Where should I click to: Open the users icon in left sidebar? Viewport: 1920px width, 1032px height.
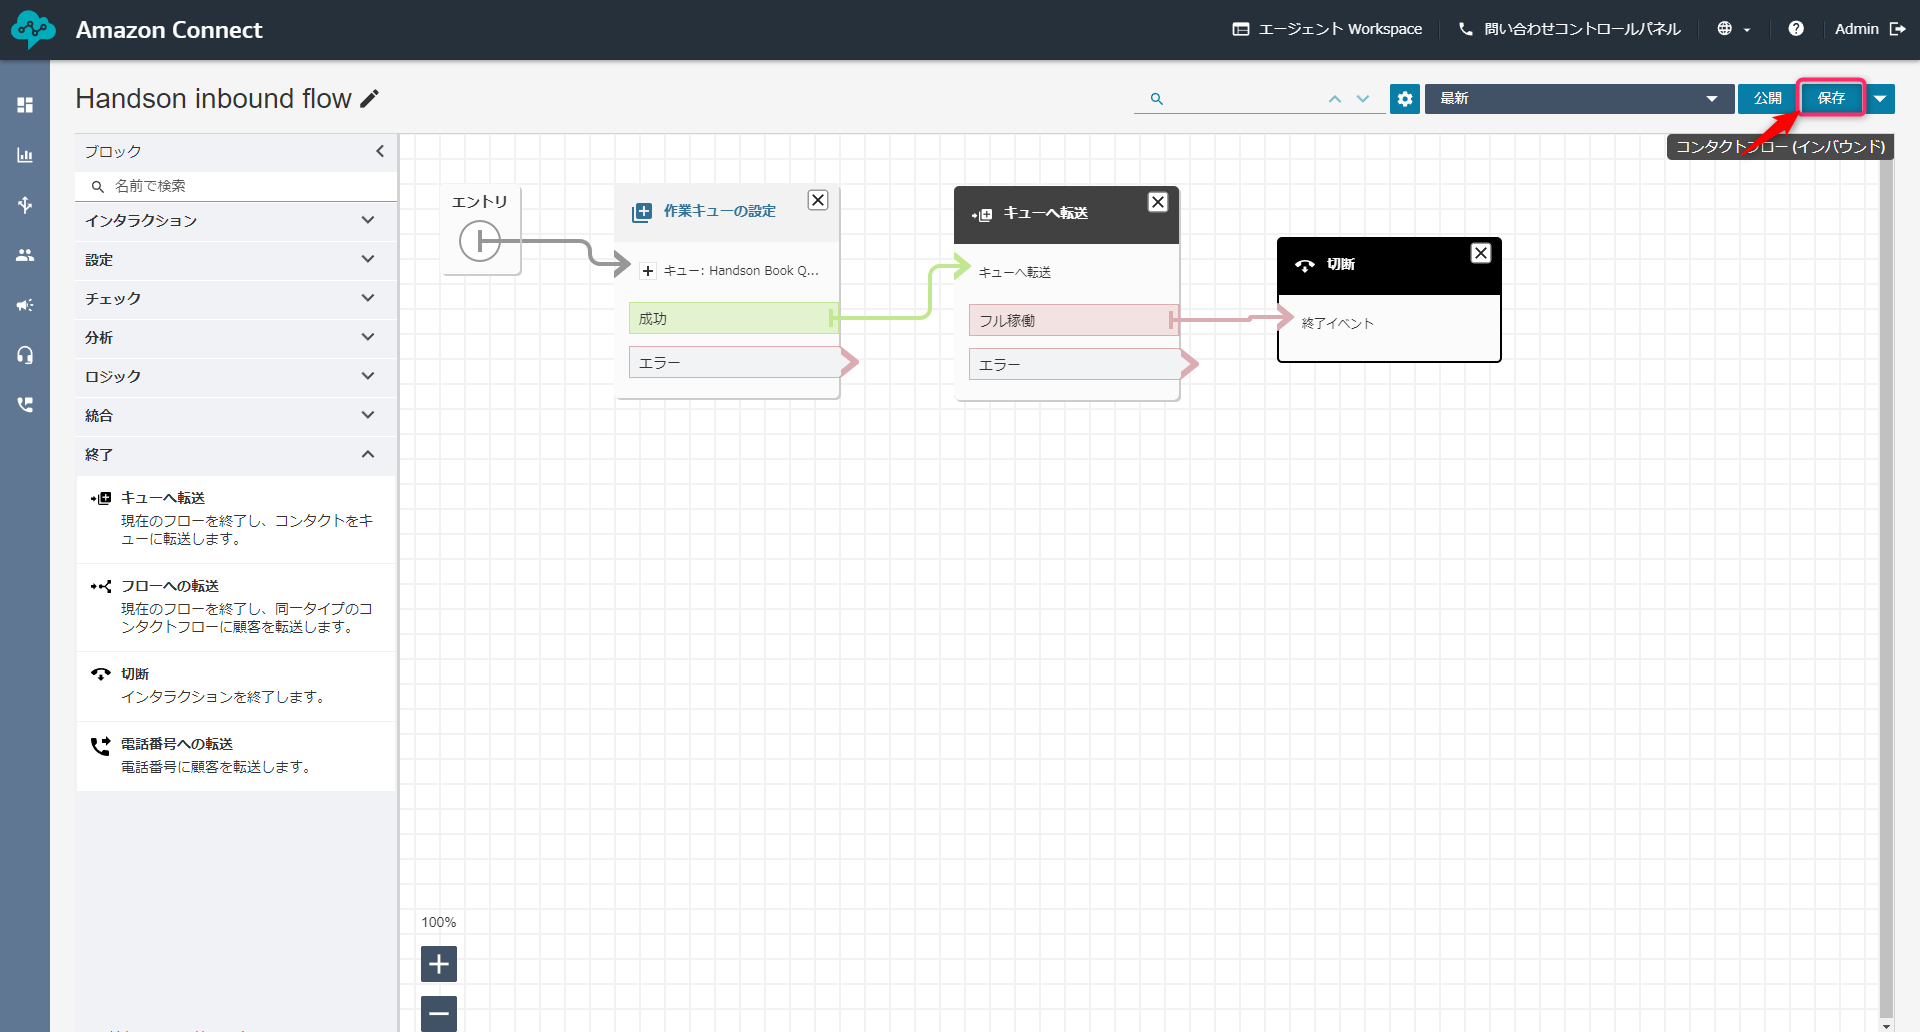click(25, 255)
